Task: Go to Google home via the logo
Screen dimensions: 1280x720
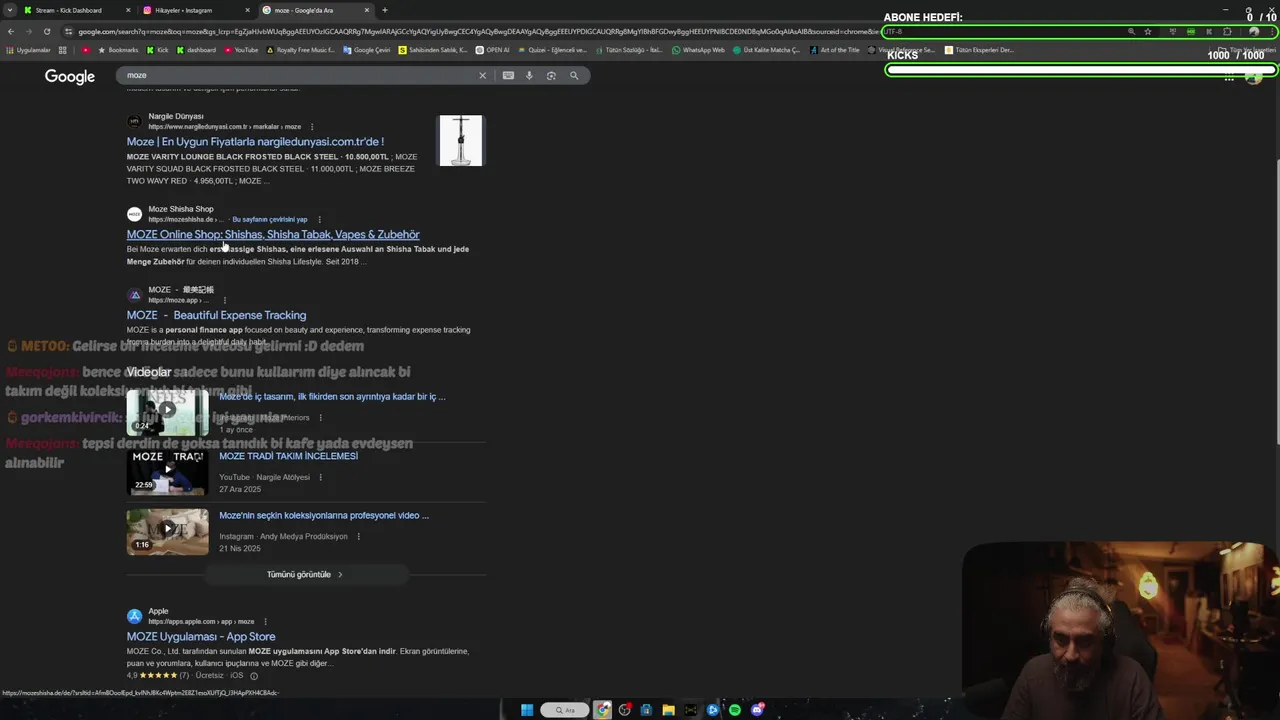Action: pos(70,77)
